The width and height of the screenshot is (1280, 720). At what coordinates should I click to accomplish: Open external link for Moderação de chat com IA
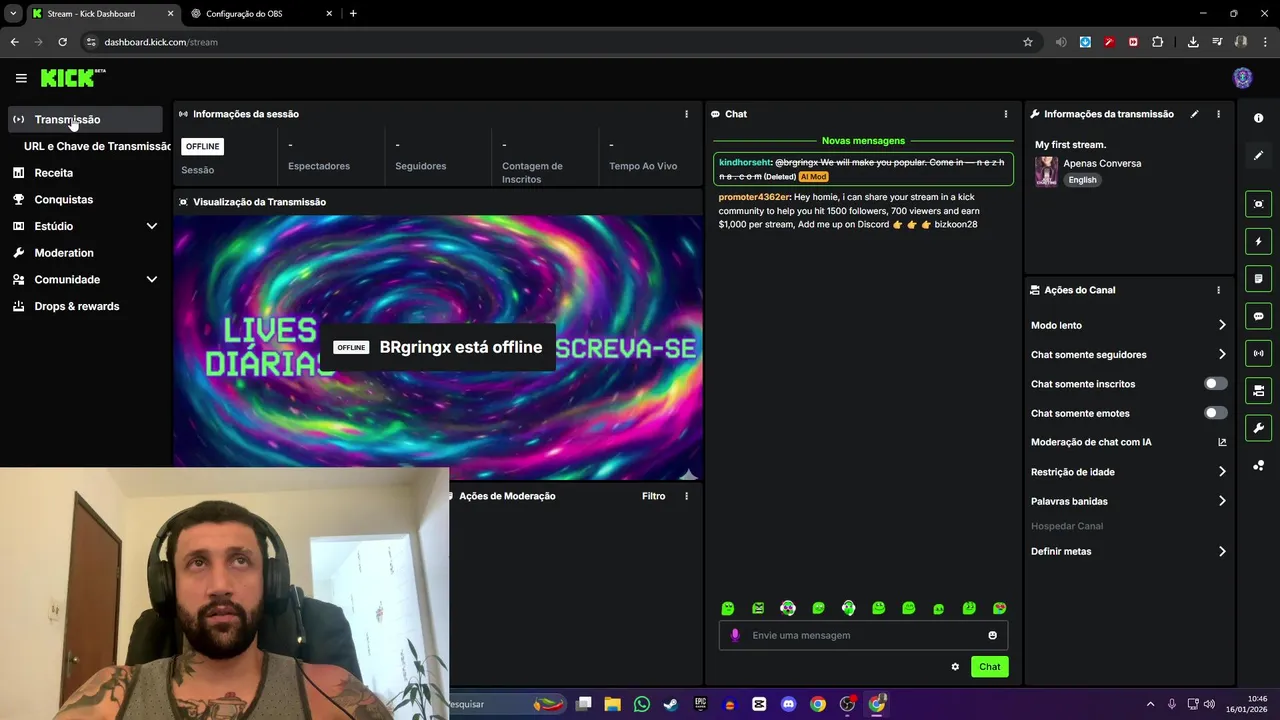pyautogui.click(x=1222, y=442)
